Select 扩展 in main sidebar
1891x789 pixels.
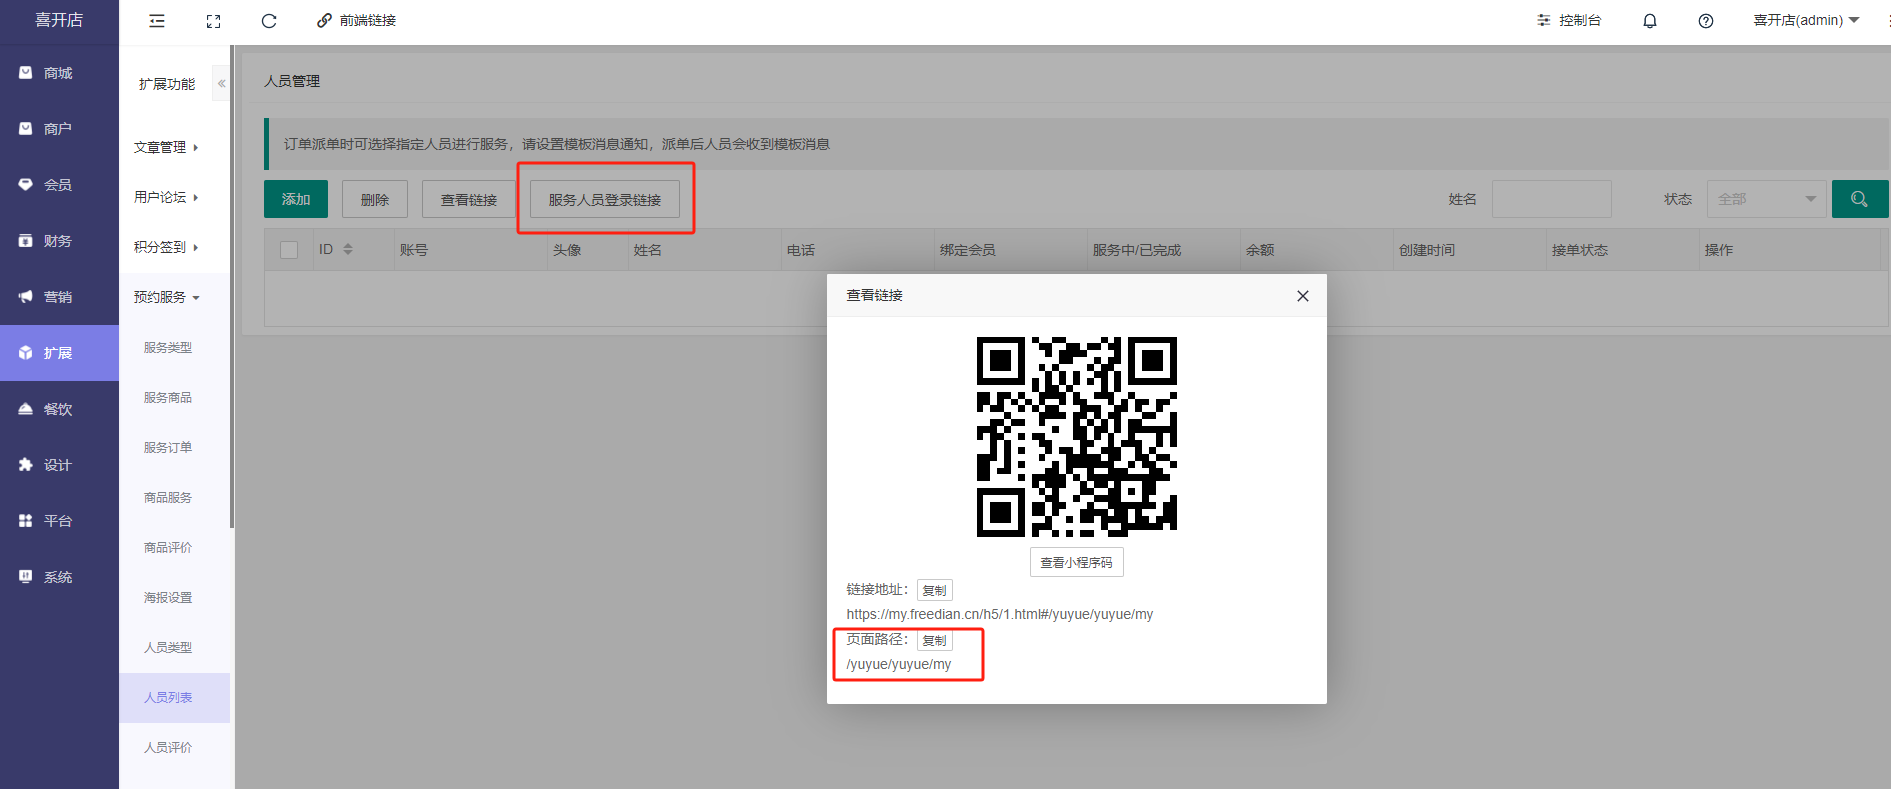click(59, 353)
